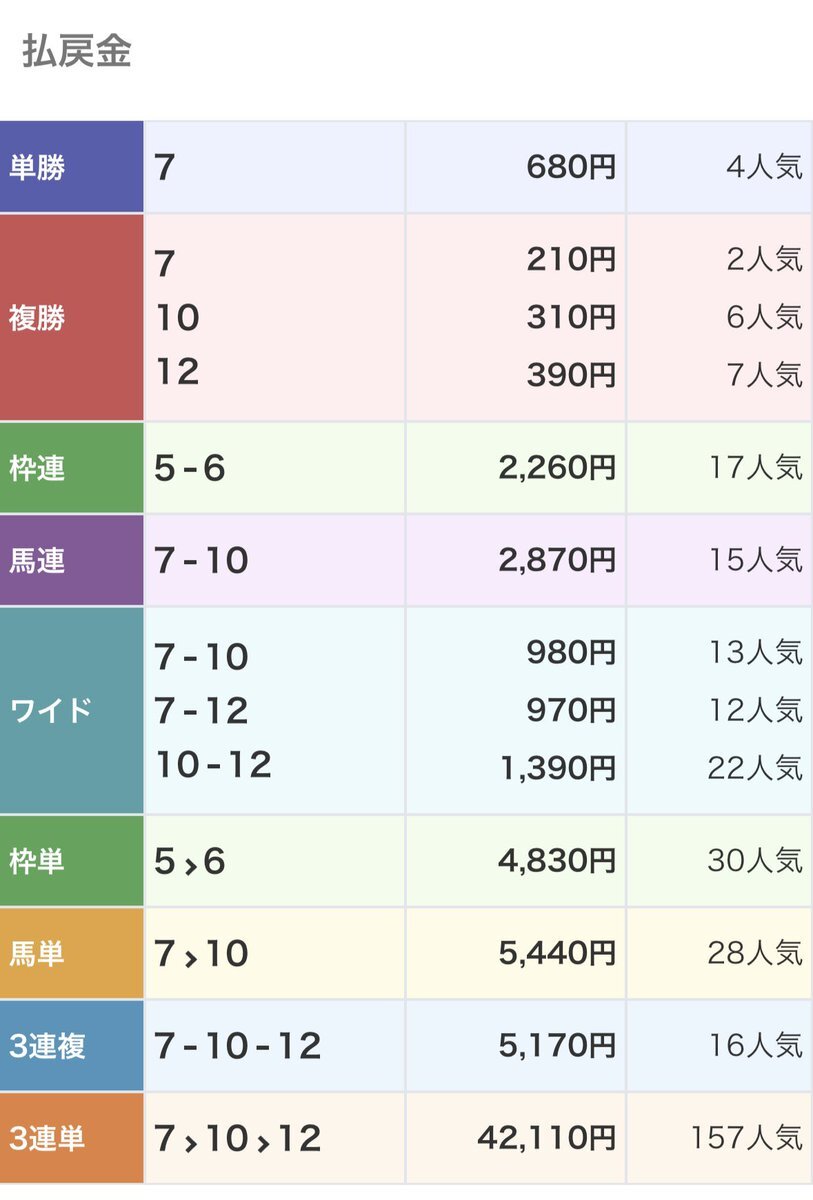
Task: Click the 5,440円 exacta payout
Action: (x=557, y=953)
